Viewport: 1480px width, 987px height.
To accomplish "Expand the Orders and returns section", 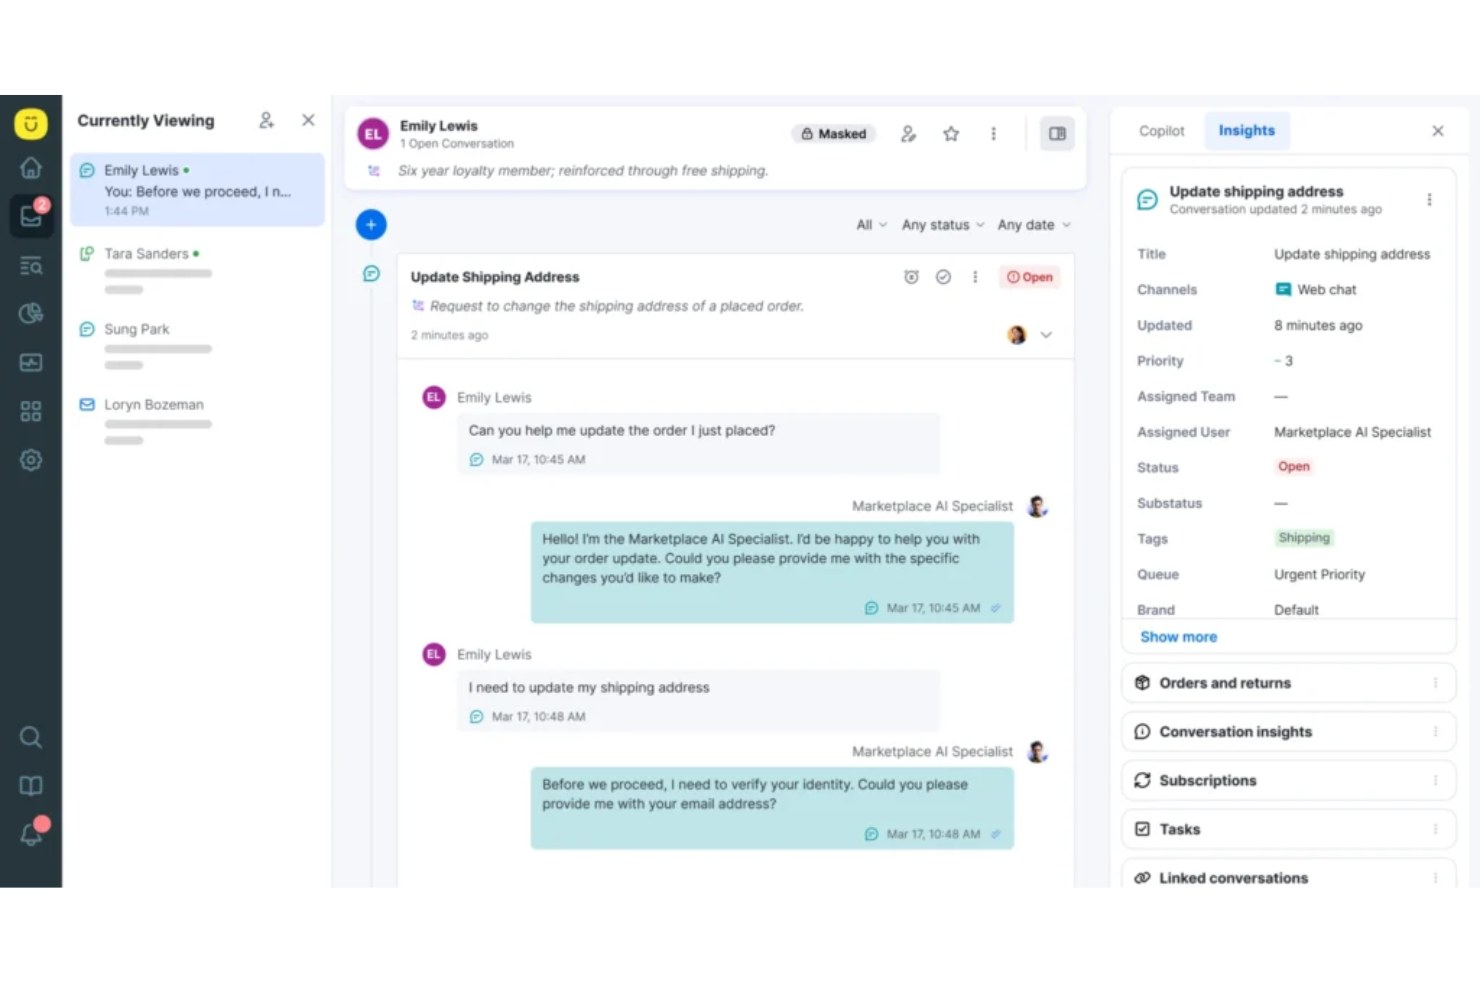I will click(x=1225, y=683).
